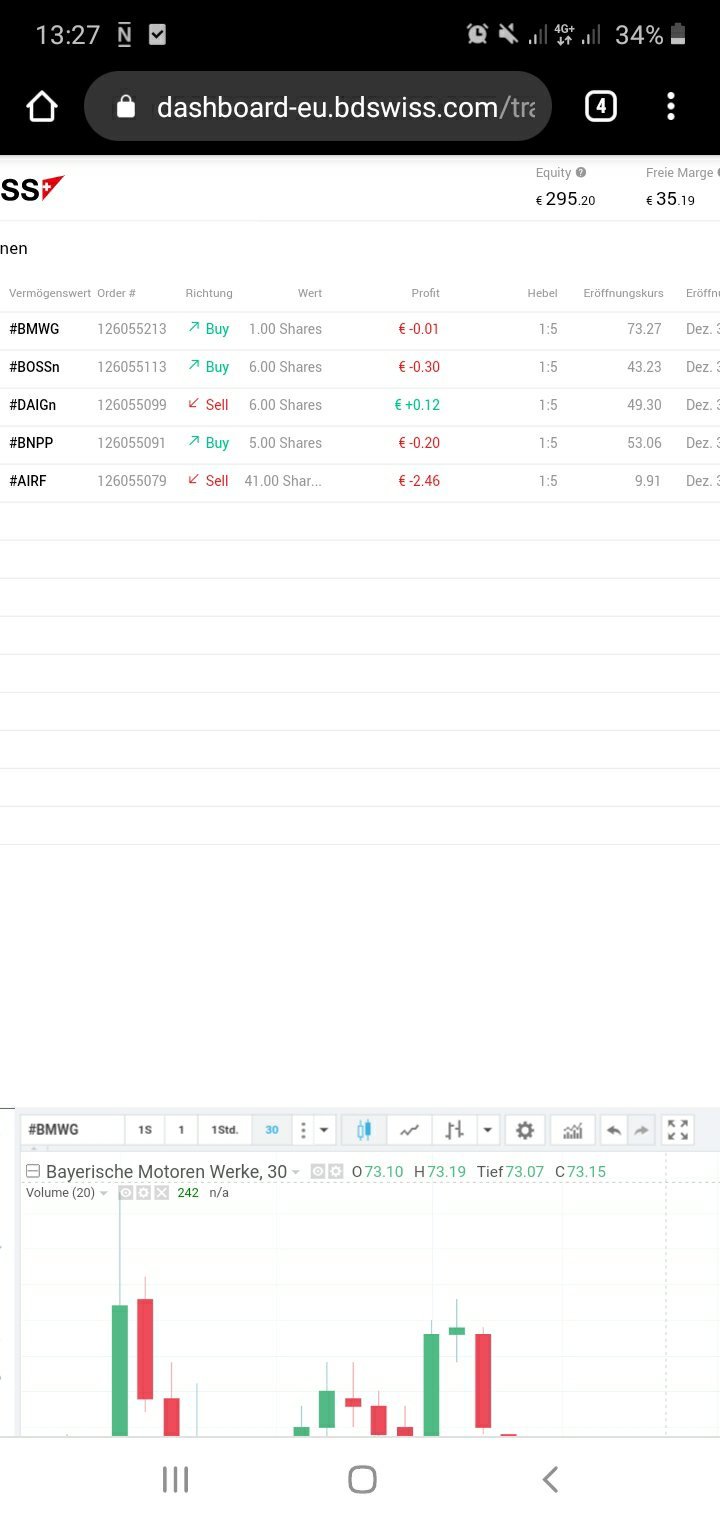The width and height of the screenshot is (720, 1520).
Task: Open Volume (20) indicator dropdown
Action: click(x=104, y=1193)
